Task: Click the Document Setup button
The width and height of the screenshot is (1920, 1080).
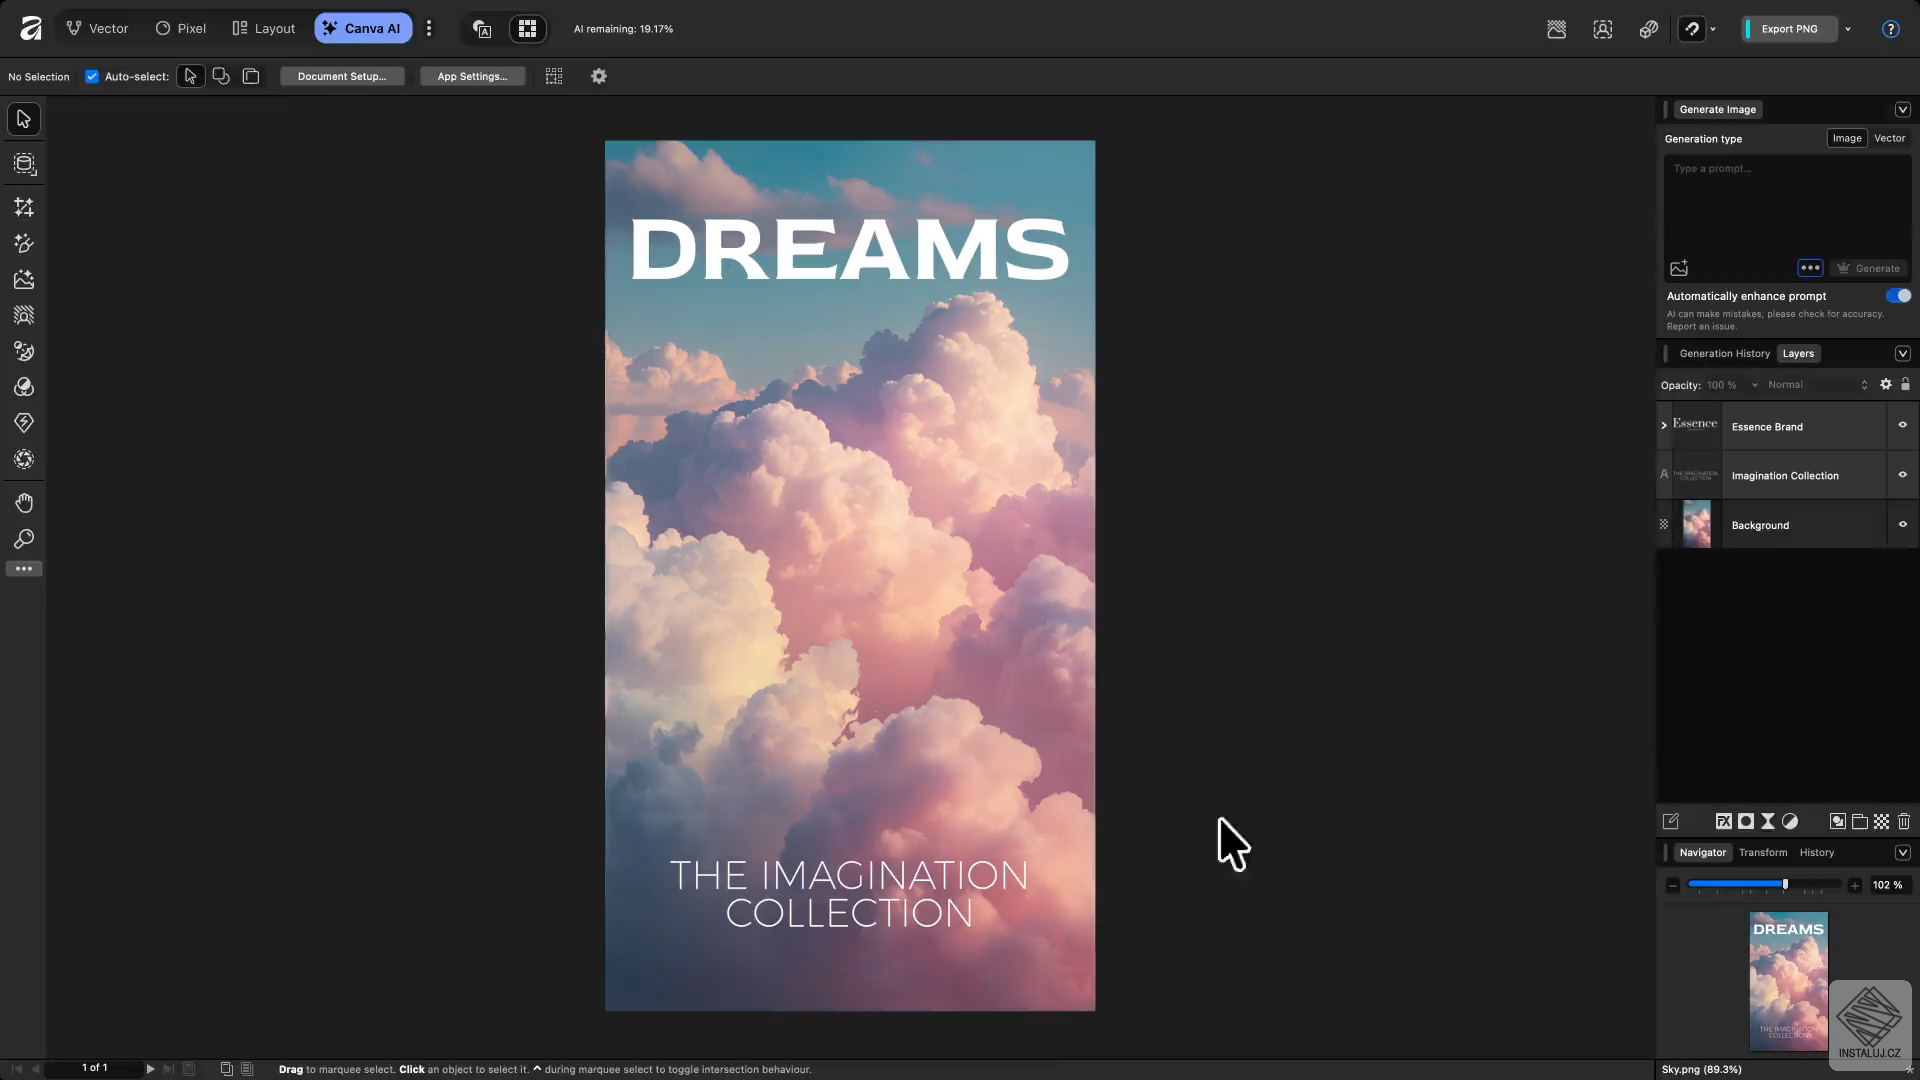Action: pyautogui.click(x=341, y=76)
